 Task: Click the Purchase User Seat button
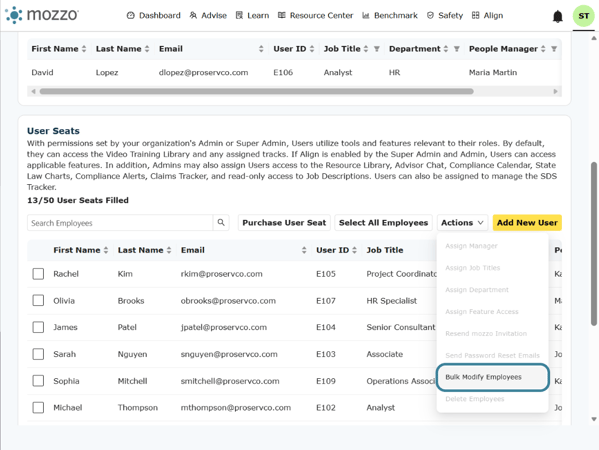point(284,223)
